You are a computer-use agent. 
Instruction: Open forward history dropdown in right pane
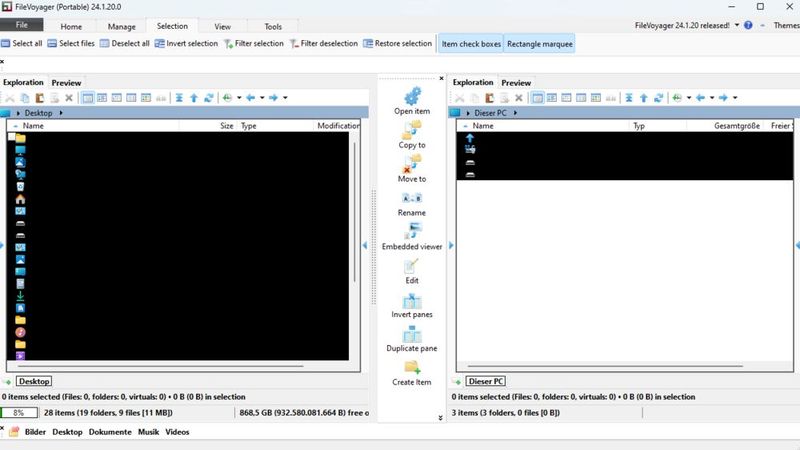tap(735, 97)
